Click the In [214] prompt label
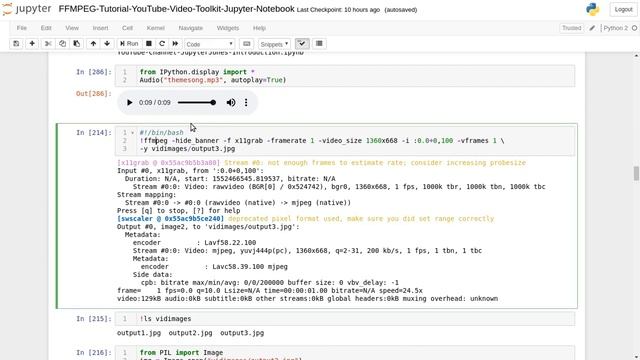 [94, 133]
